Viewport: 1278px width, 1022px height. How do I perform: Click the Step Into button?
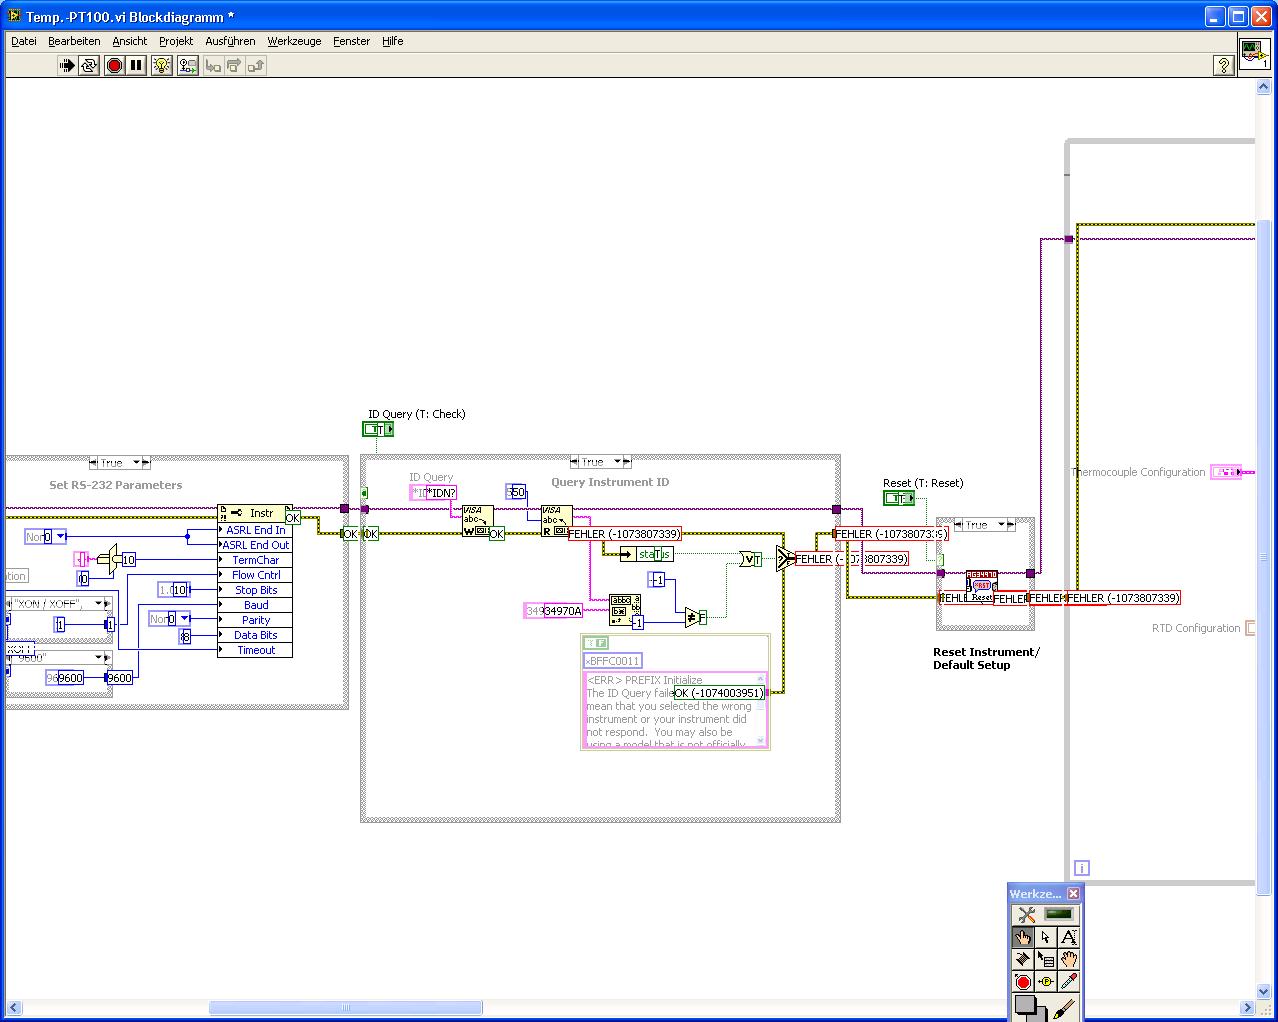(212, 66)
